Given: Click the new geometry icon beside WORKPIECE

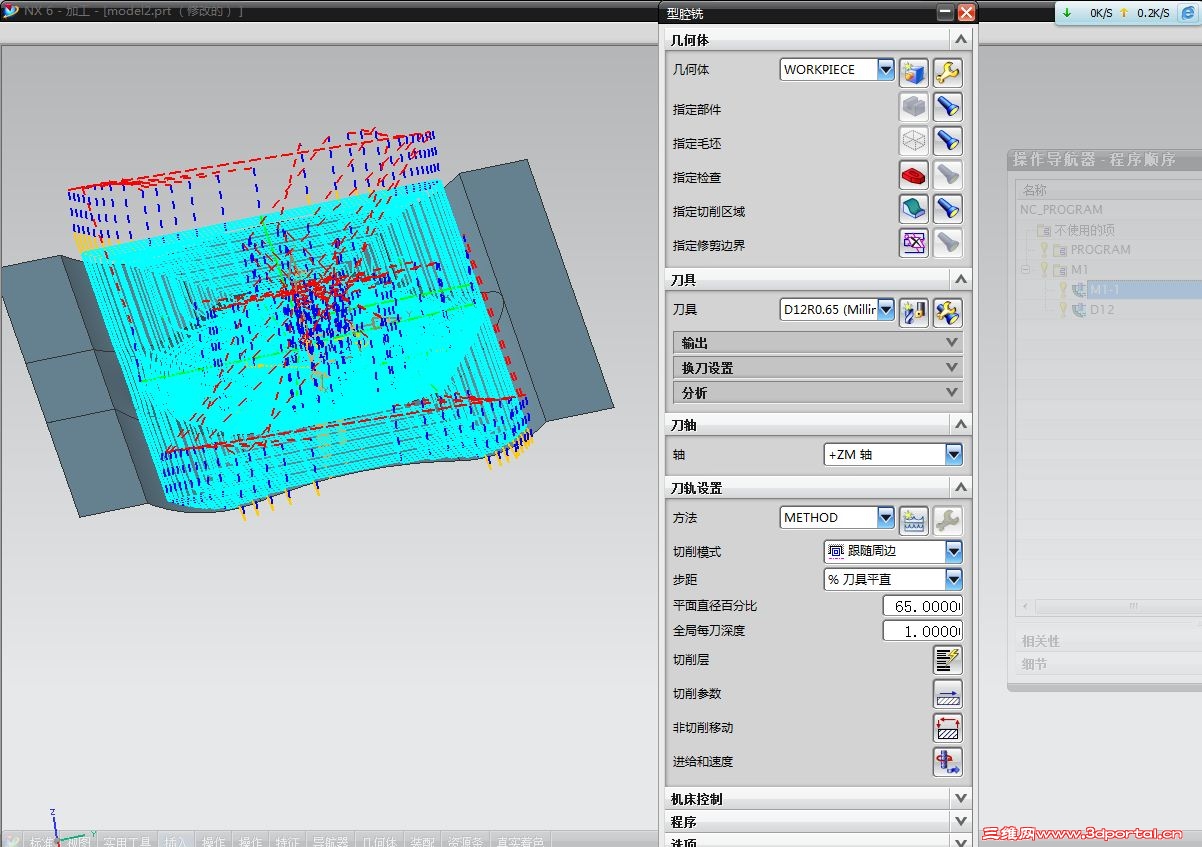Looking at the screenshot, I should [914, 72].
